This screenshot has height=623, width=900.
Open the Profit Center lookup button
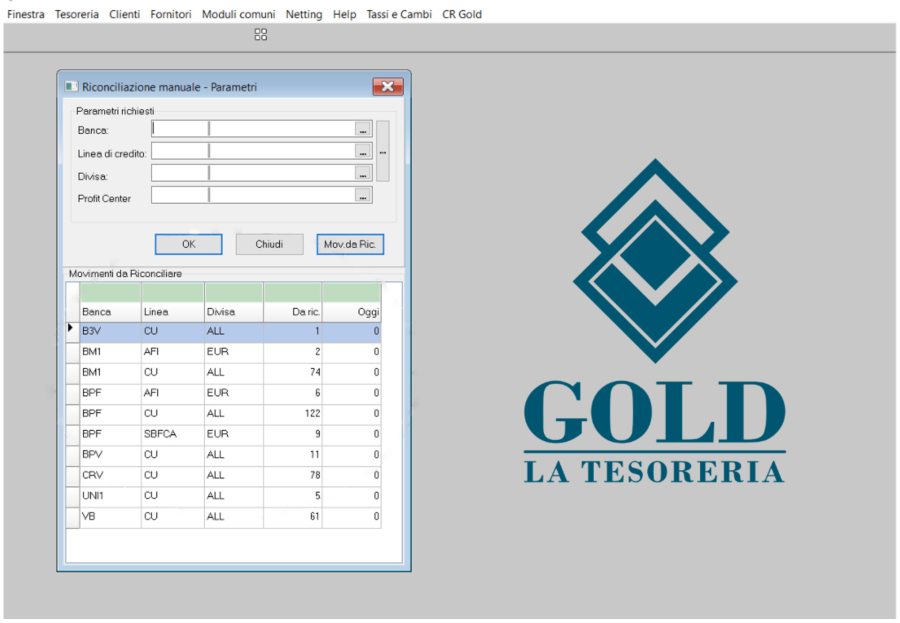click(363, 197)
